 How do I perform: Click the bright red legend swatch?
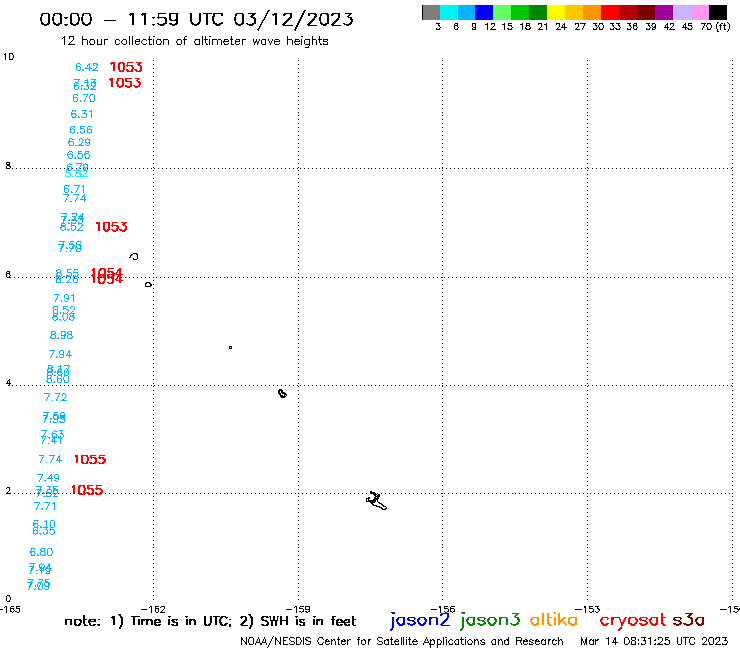click(x=609, y=12)
